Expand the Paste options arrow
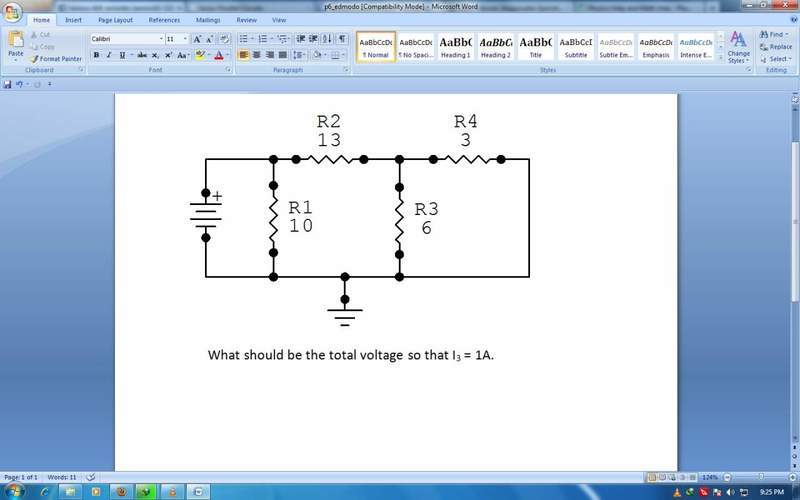Screen dimensions: 800x500 [x=16, y=60]
